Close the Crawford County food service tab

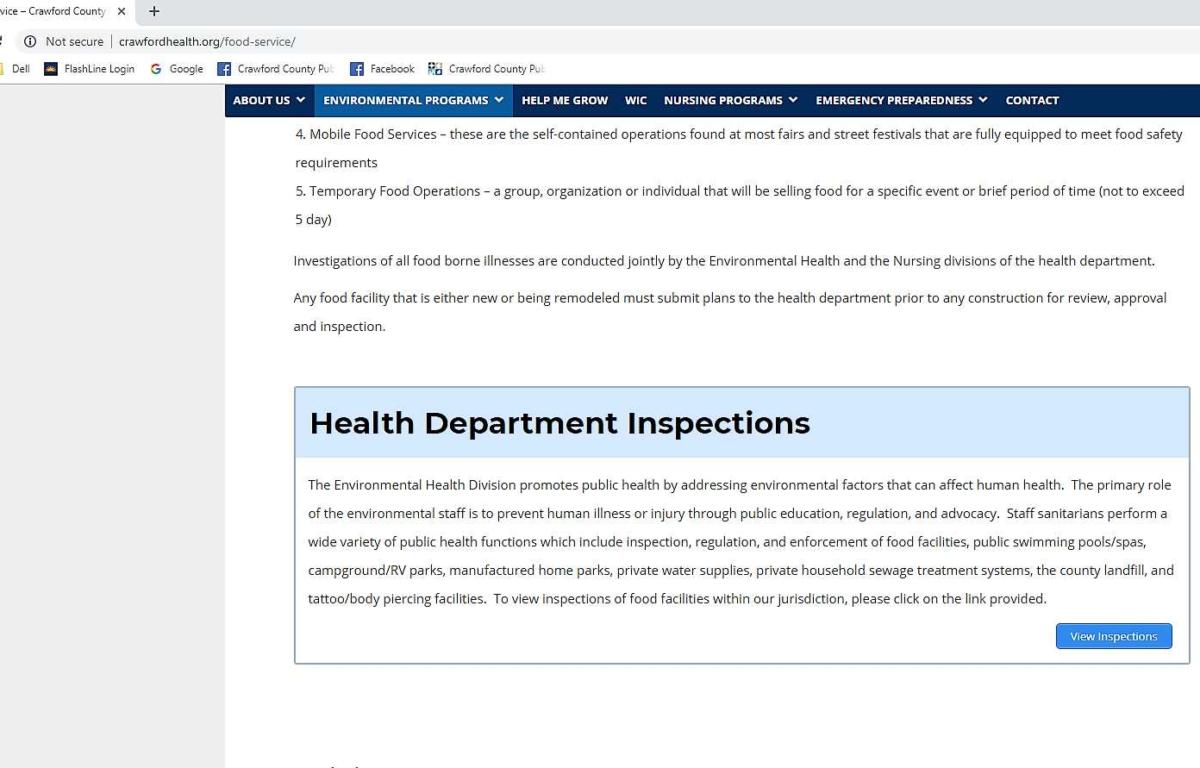click(122, 12)
